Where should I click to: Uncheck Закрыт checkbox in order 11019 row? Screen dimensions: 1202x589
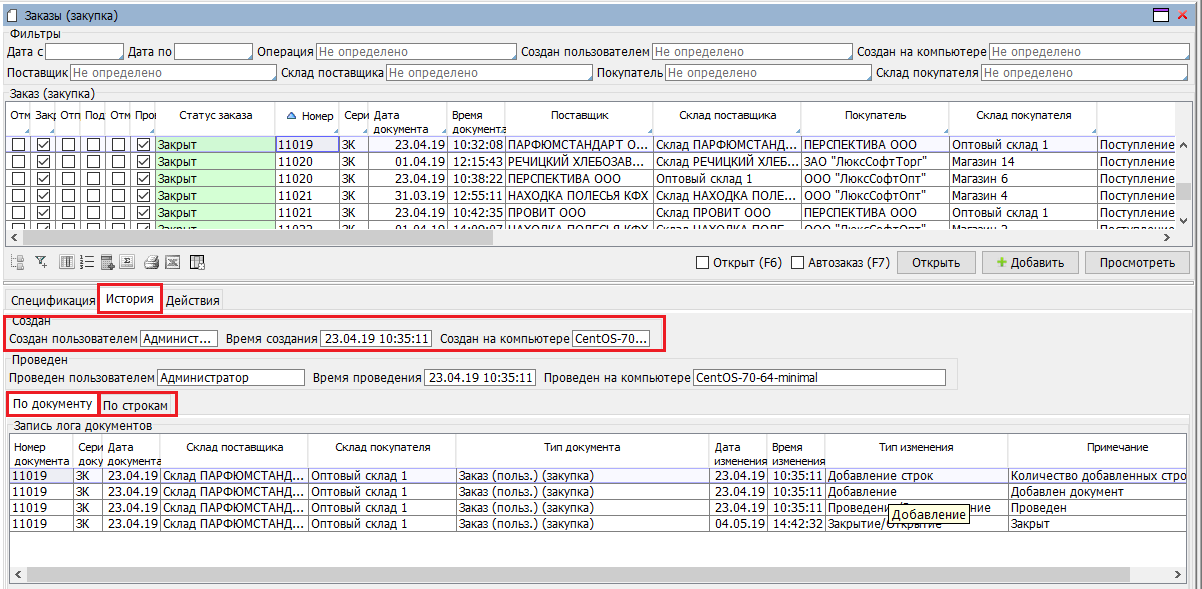pyautogui.click(x=43, y=145)
